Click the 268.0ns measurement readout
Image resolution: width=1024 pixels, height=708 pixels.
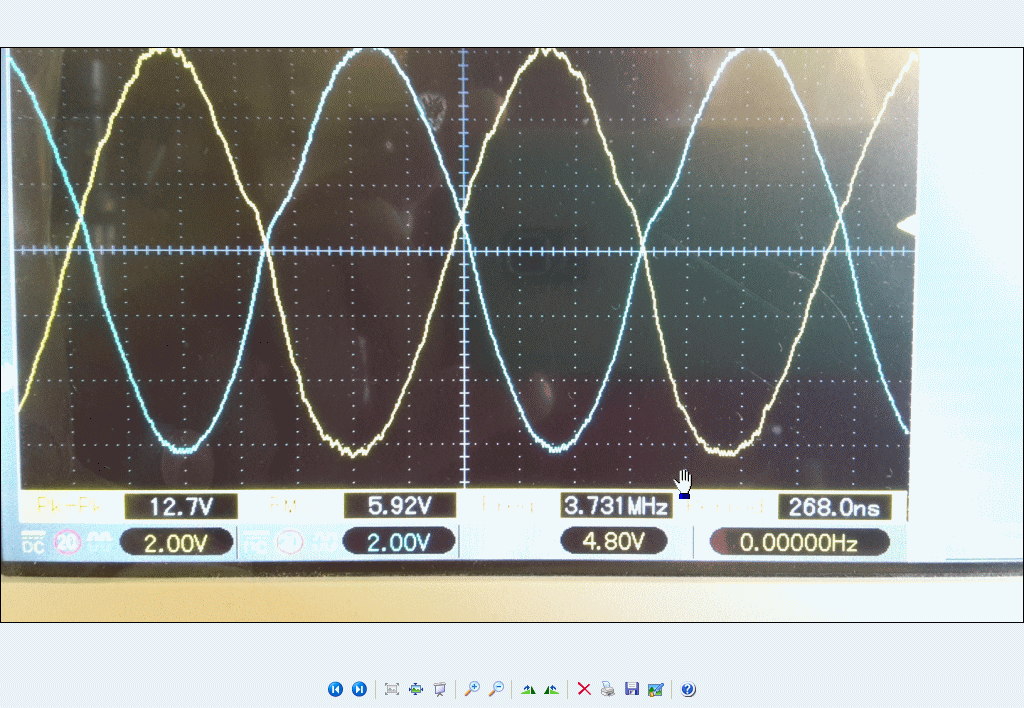pyautogui.click(x=834, y=507)
